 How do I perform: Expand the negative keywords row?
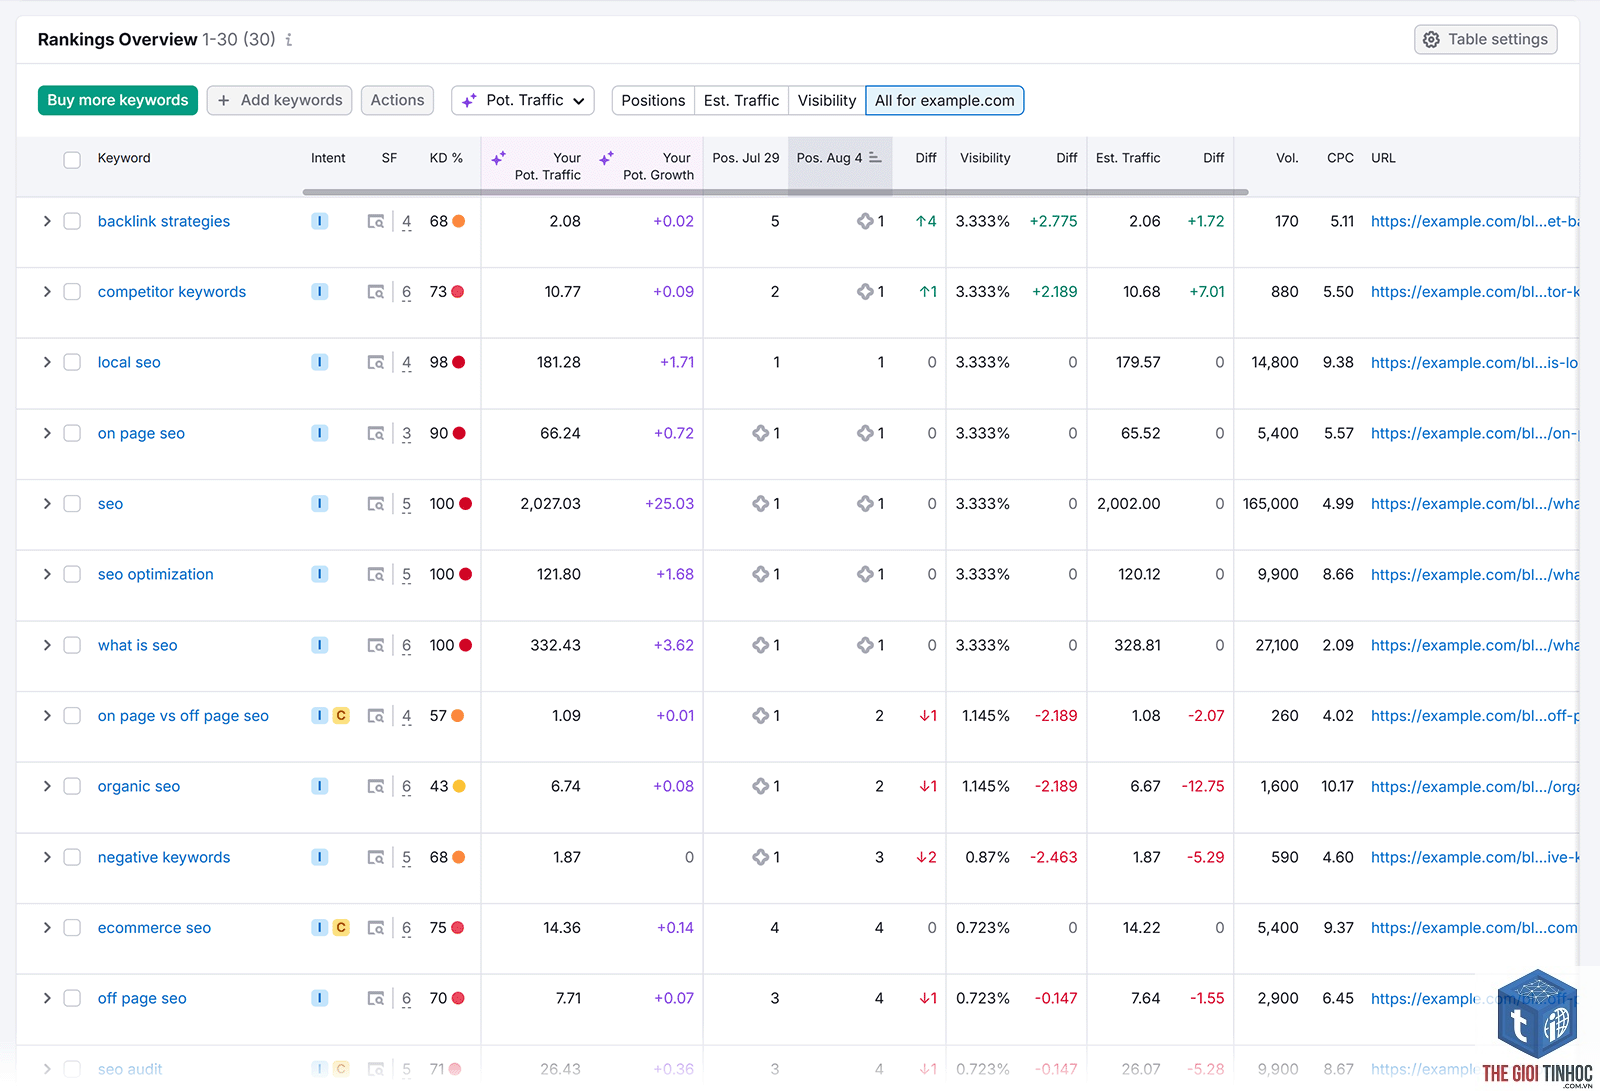[46, 857]
